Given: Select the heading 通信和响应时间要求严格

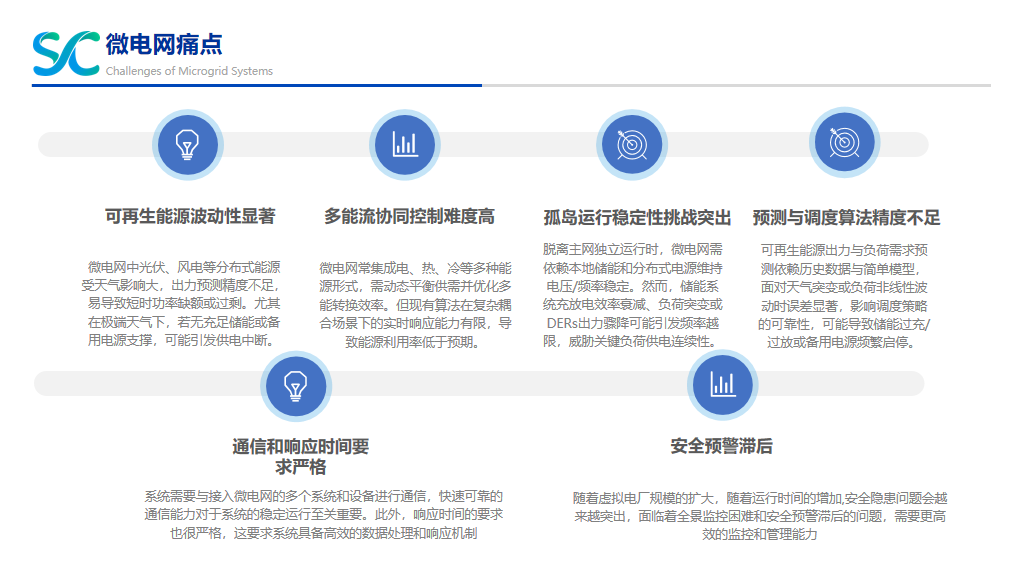Looking at the screenshot, I should (300, 457).
